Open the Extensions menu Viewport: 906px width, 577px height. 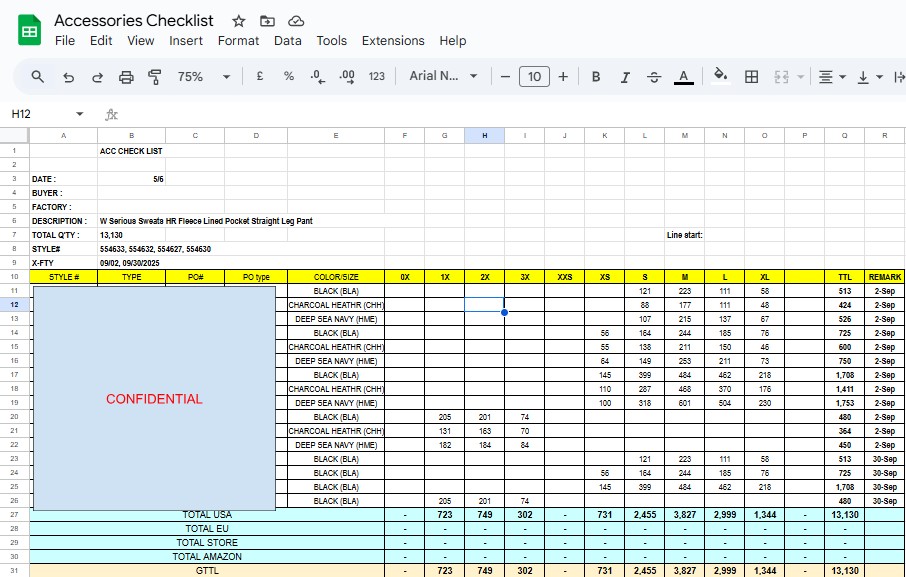[393, 41]
